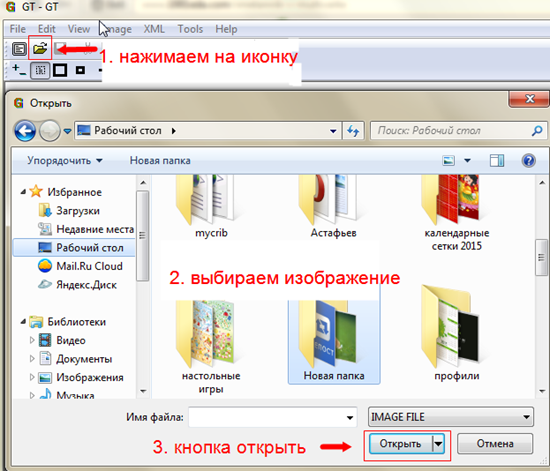Image resolution: width=550 pixels, height=471 pixels.
Task: Expand the Документы library node
Action: (32, 359)
